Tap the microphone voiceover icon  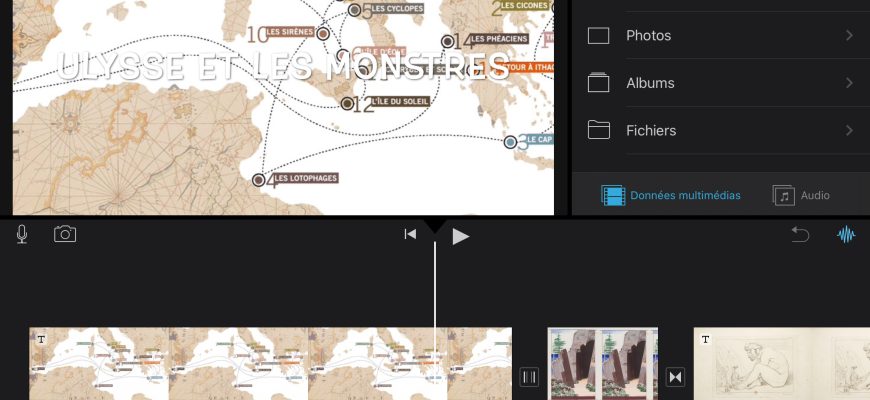pyautogui.click(x=22, y=234)
